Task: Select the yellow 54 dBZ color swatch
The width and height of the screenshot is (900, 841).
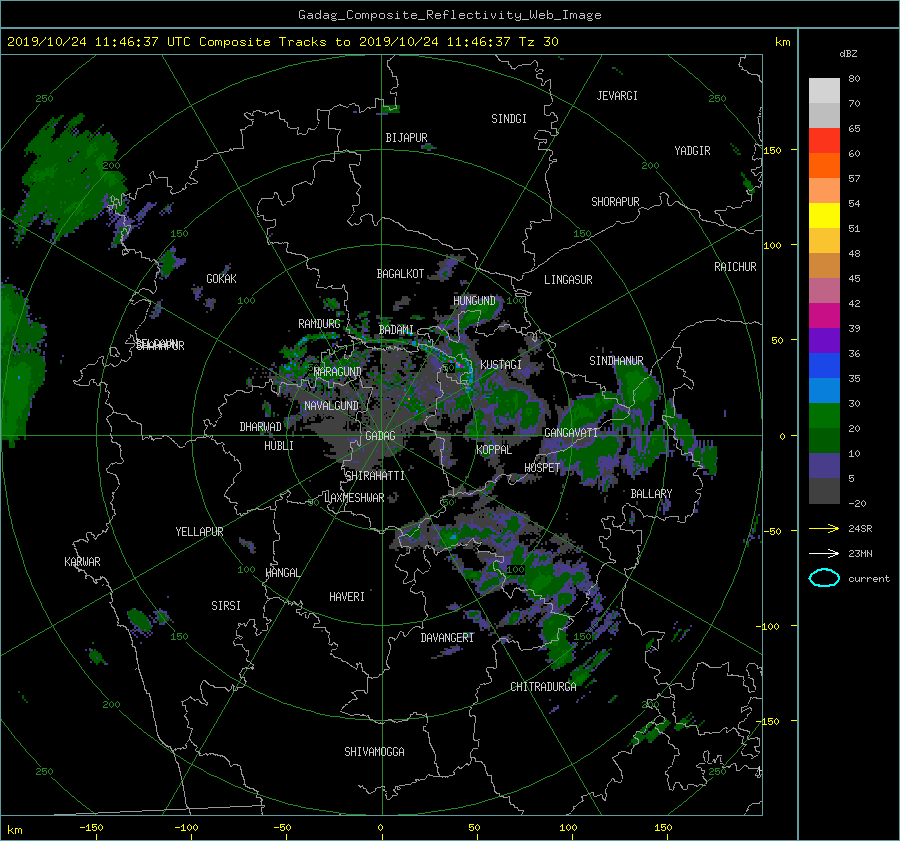Action: (824, 215)
